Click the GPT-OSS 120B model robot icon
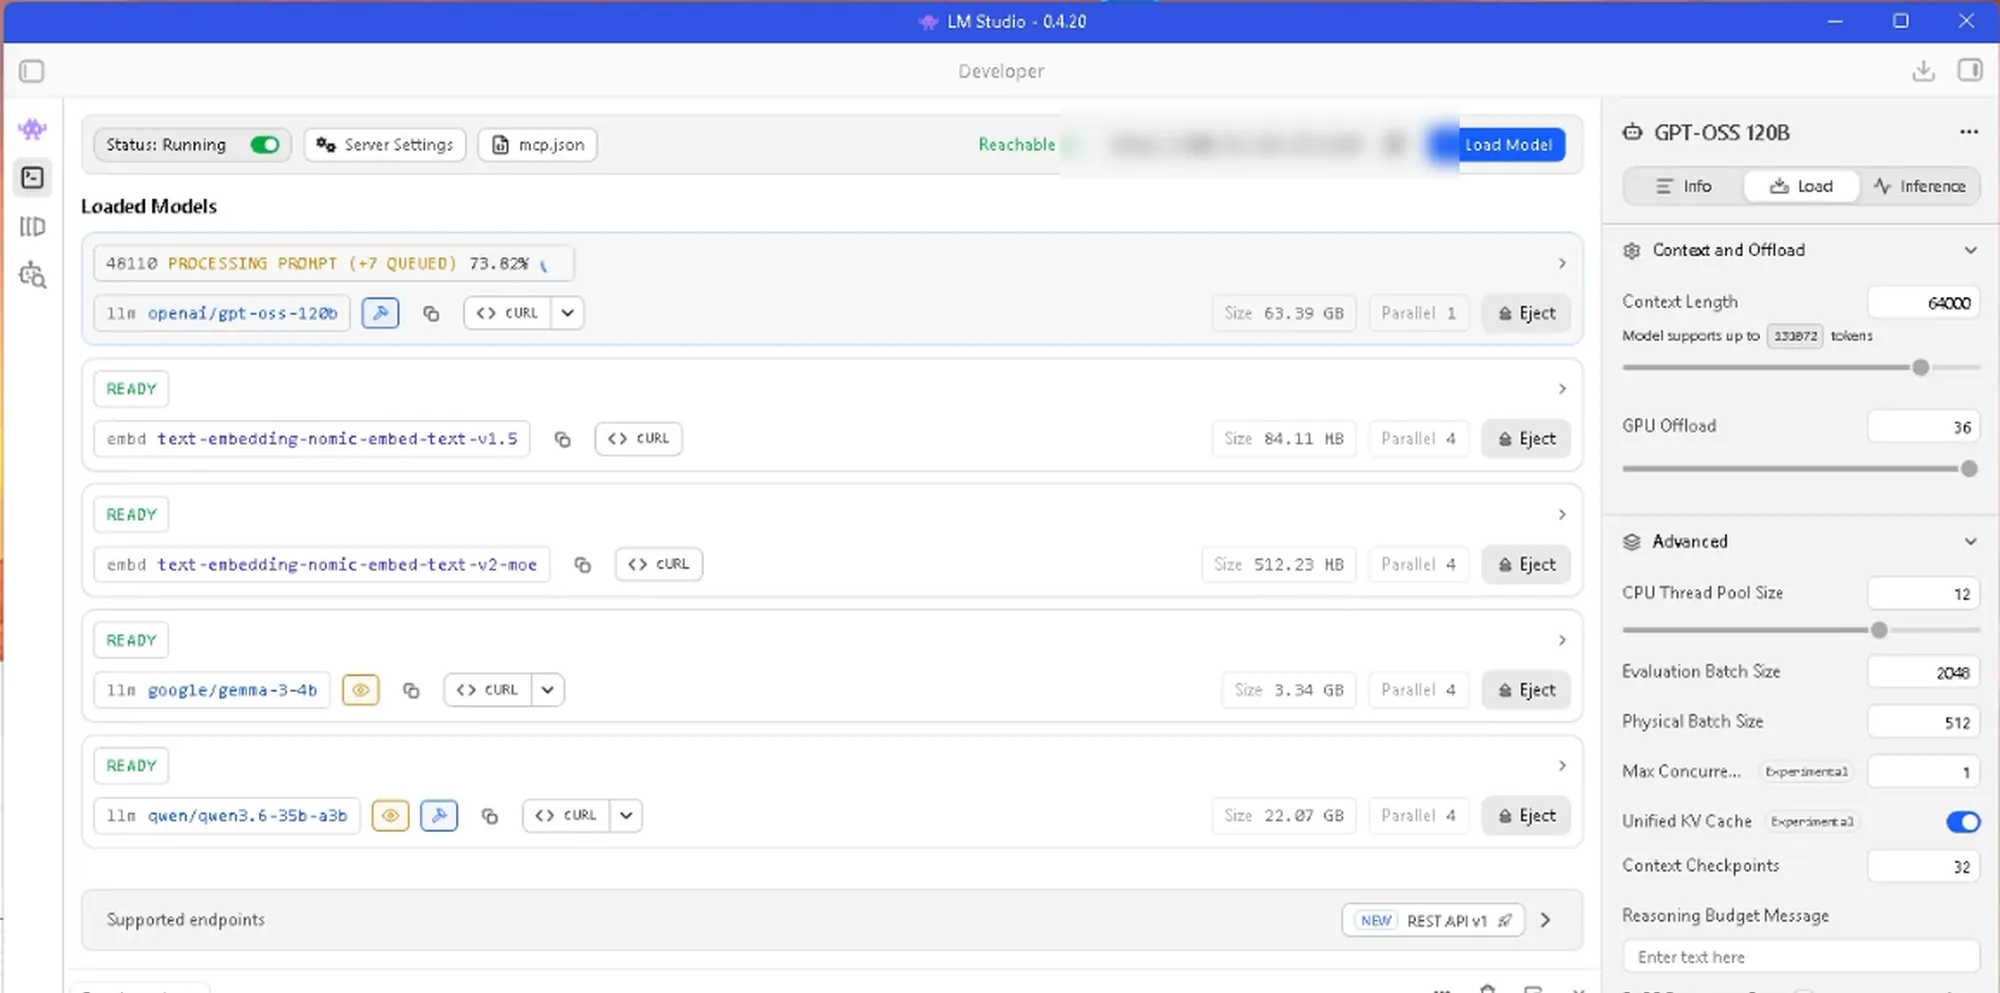 point(1632,132)
